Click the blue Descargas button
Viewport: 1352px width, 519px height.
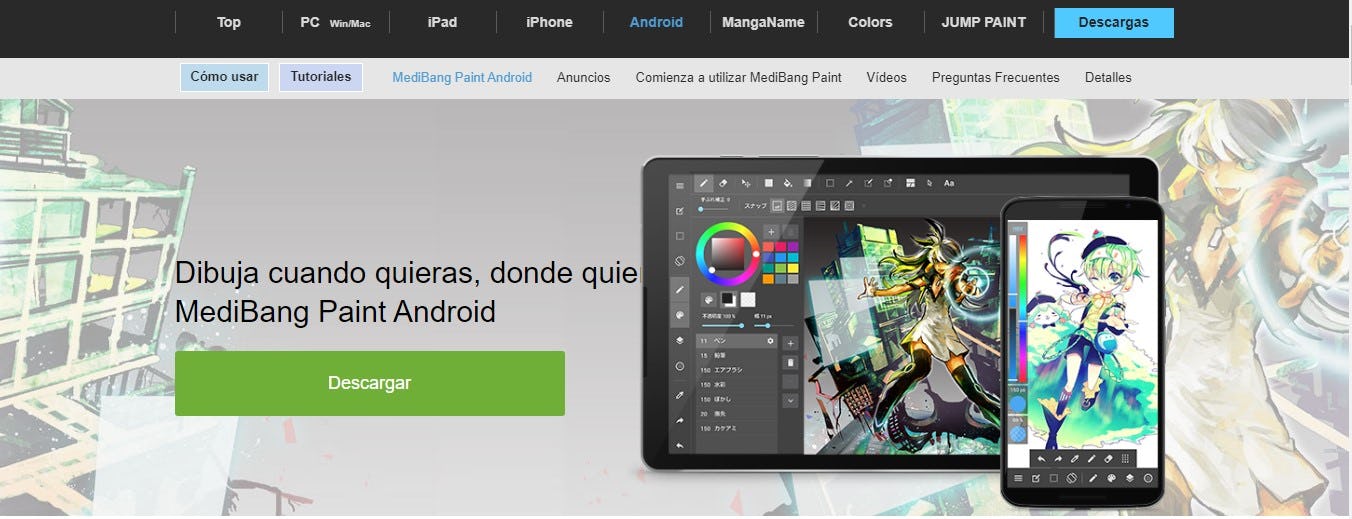tap(1113, 22)
